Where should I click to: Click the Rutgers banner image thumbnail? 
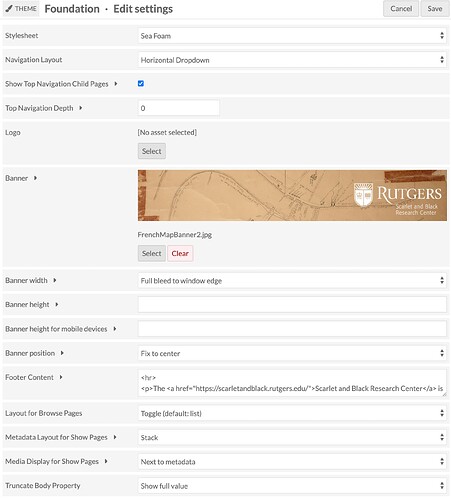[292, 195]
